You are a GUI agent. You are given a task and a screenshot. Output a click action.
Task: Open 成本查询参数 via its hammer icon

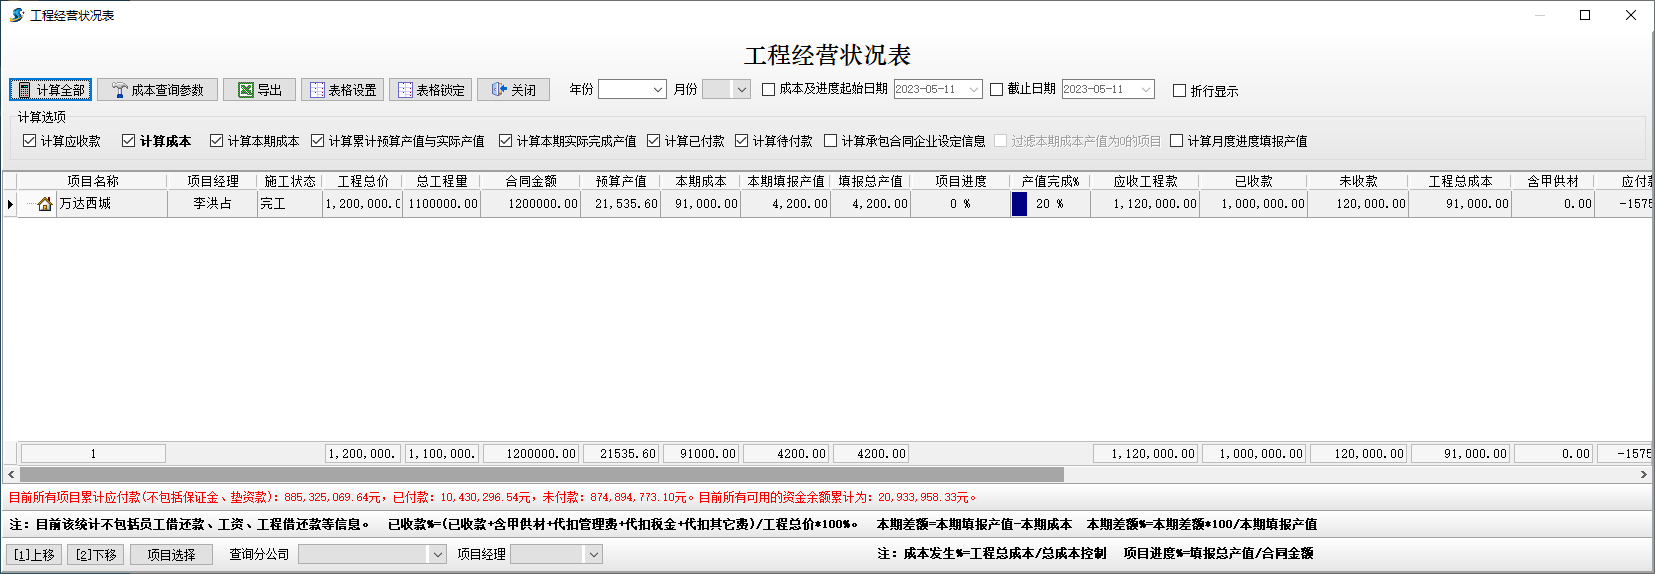click(120, 90)
